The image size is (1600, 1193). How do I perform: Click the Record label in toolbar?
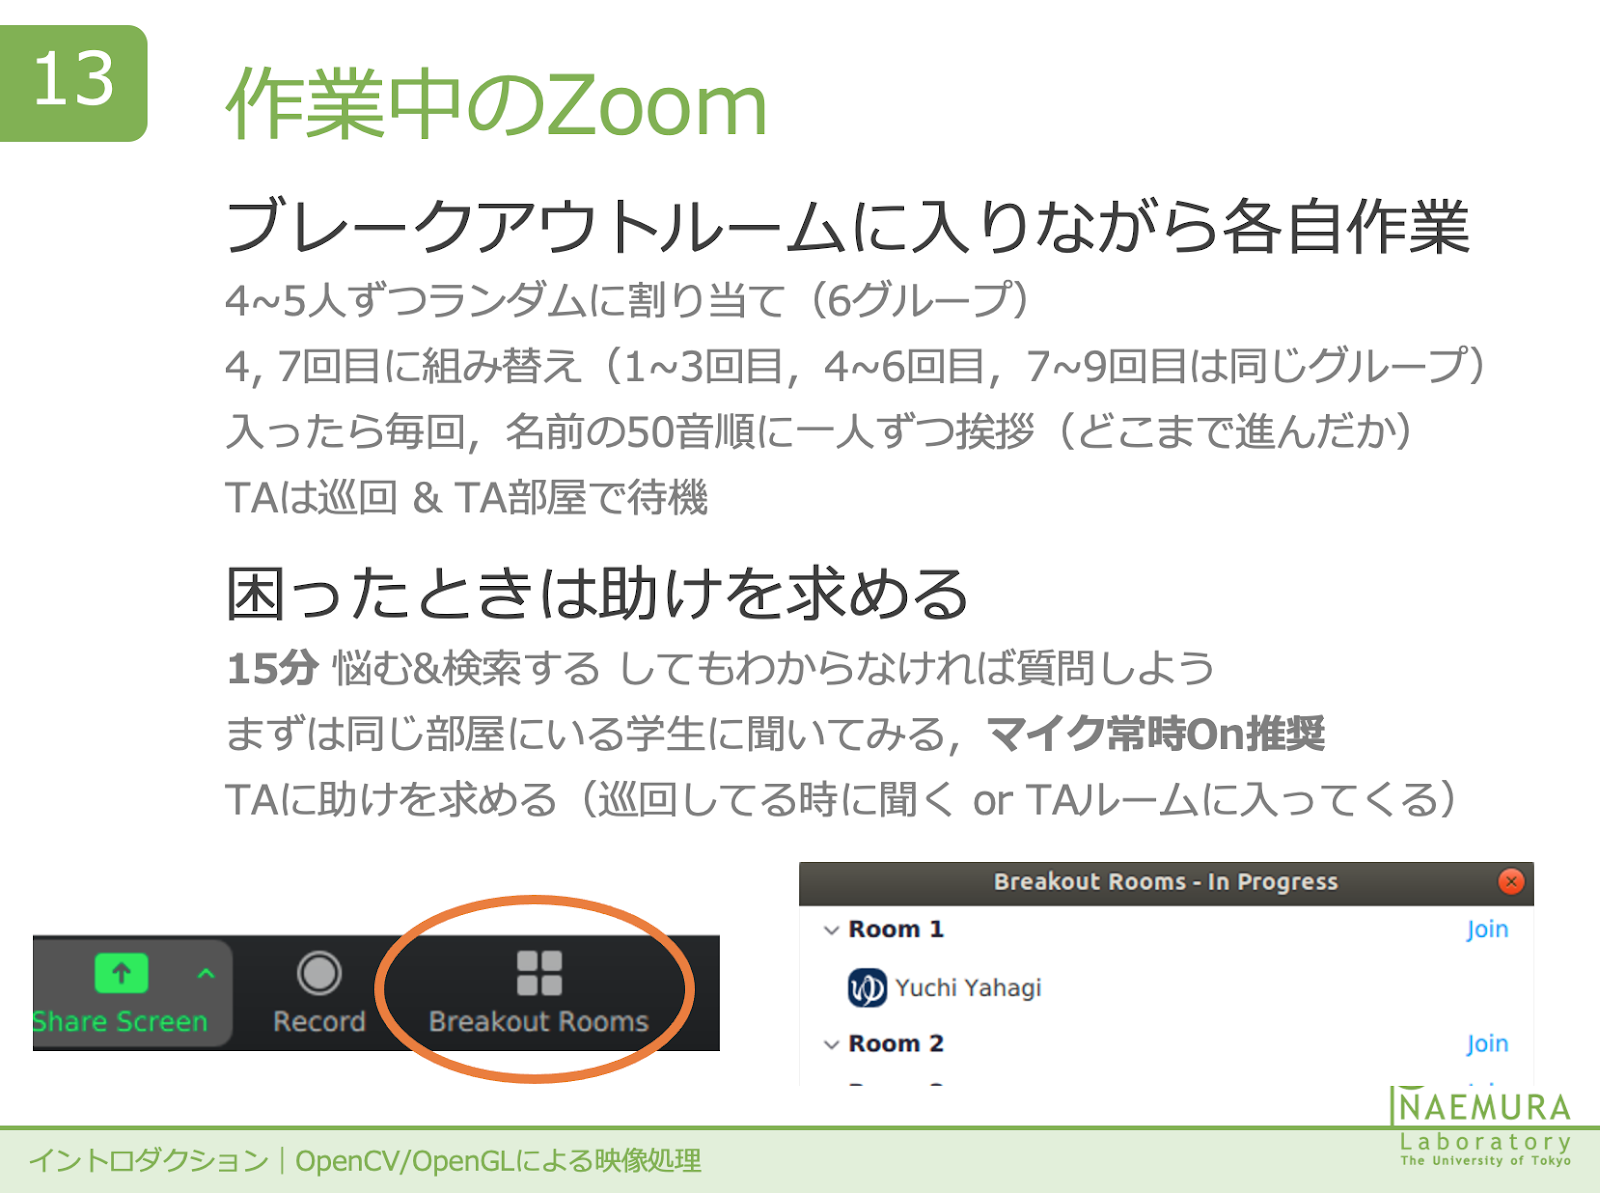[319, 1021]
